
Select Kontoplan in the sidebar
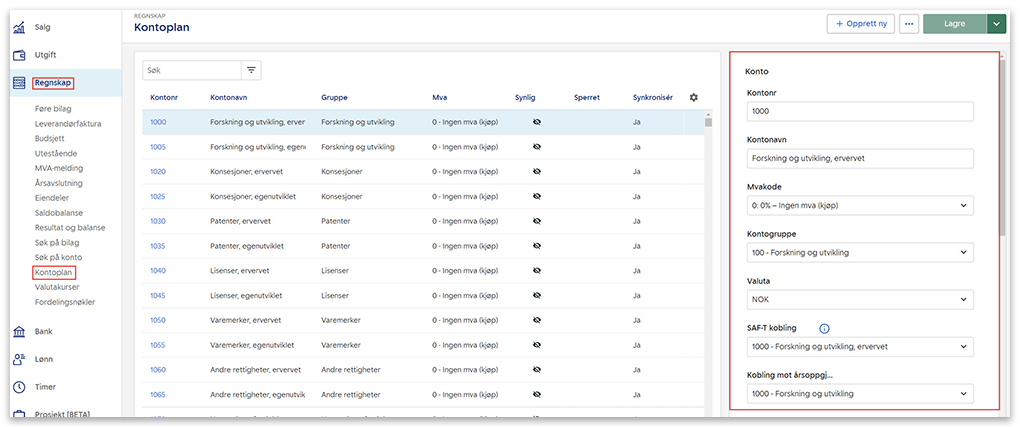(x=54, y=272)
